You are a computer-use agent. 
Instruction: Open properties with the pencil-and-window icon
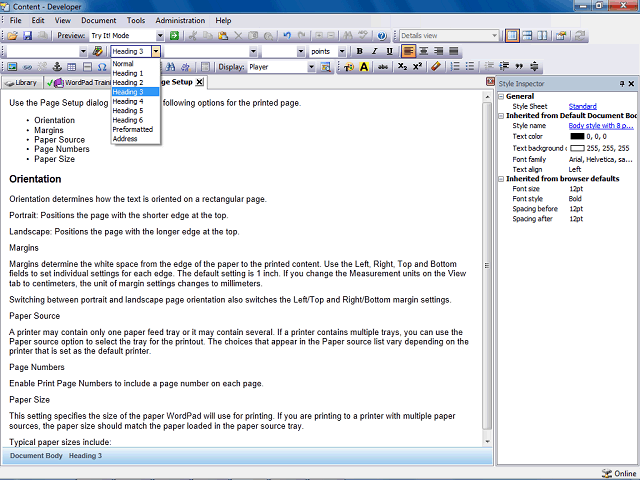pos(561,36)
